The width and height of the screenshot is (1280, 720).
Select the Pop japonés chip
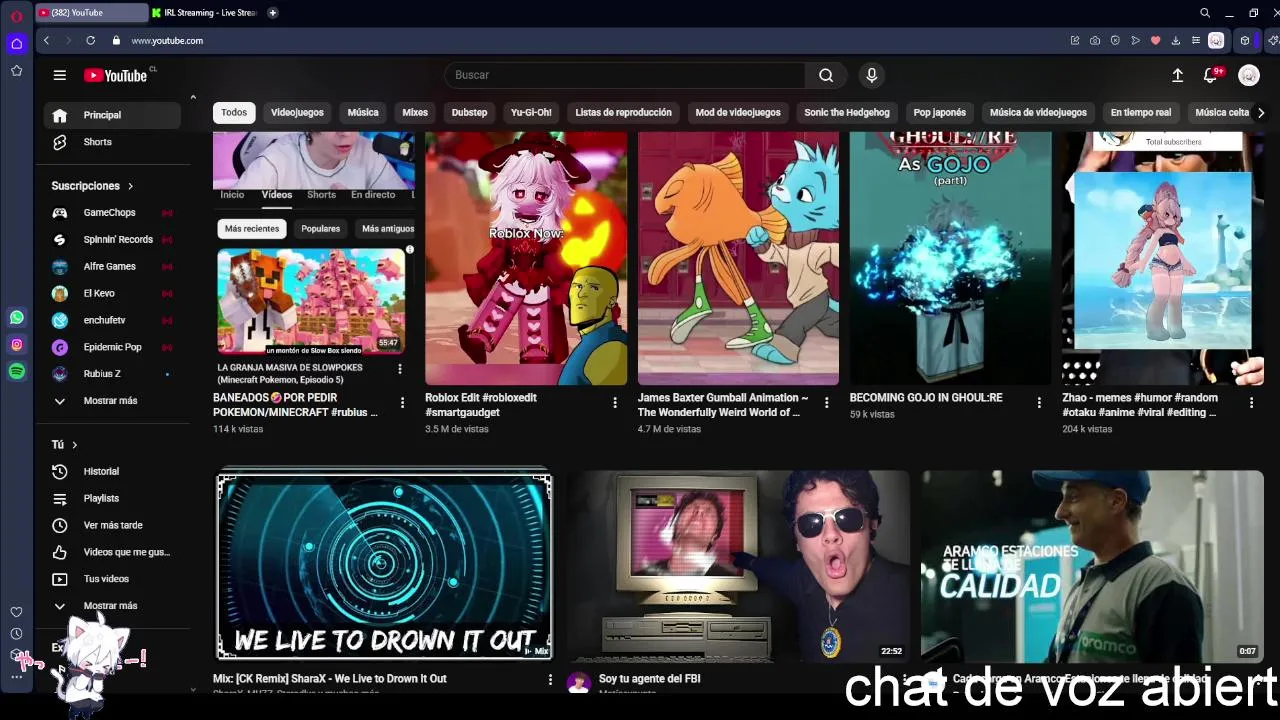coord(940,113)
